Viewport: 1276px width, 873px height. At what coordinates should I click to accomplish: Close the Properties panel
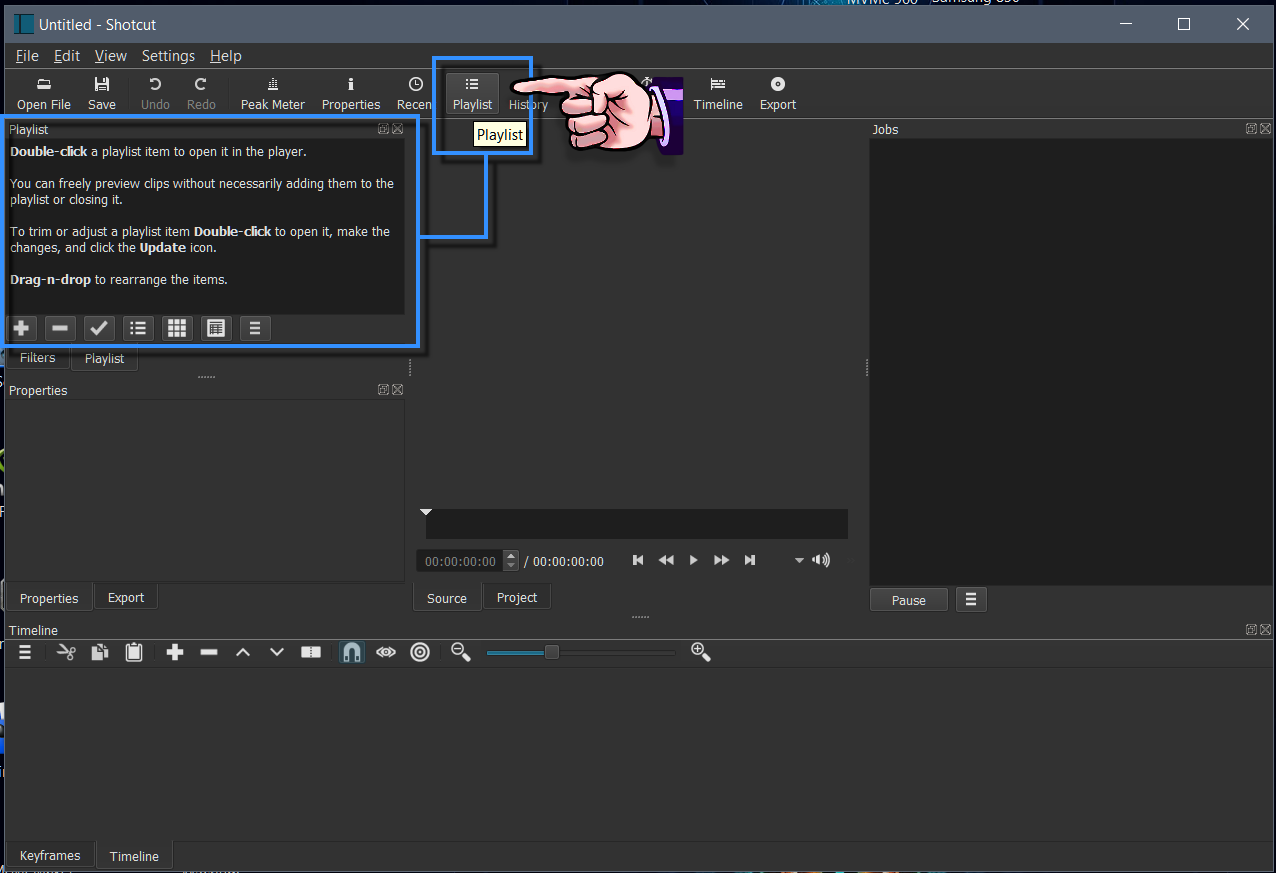pos(398,390)
